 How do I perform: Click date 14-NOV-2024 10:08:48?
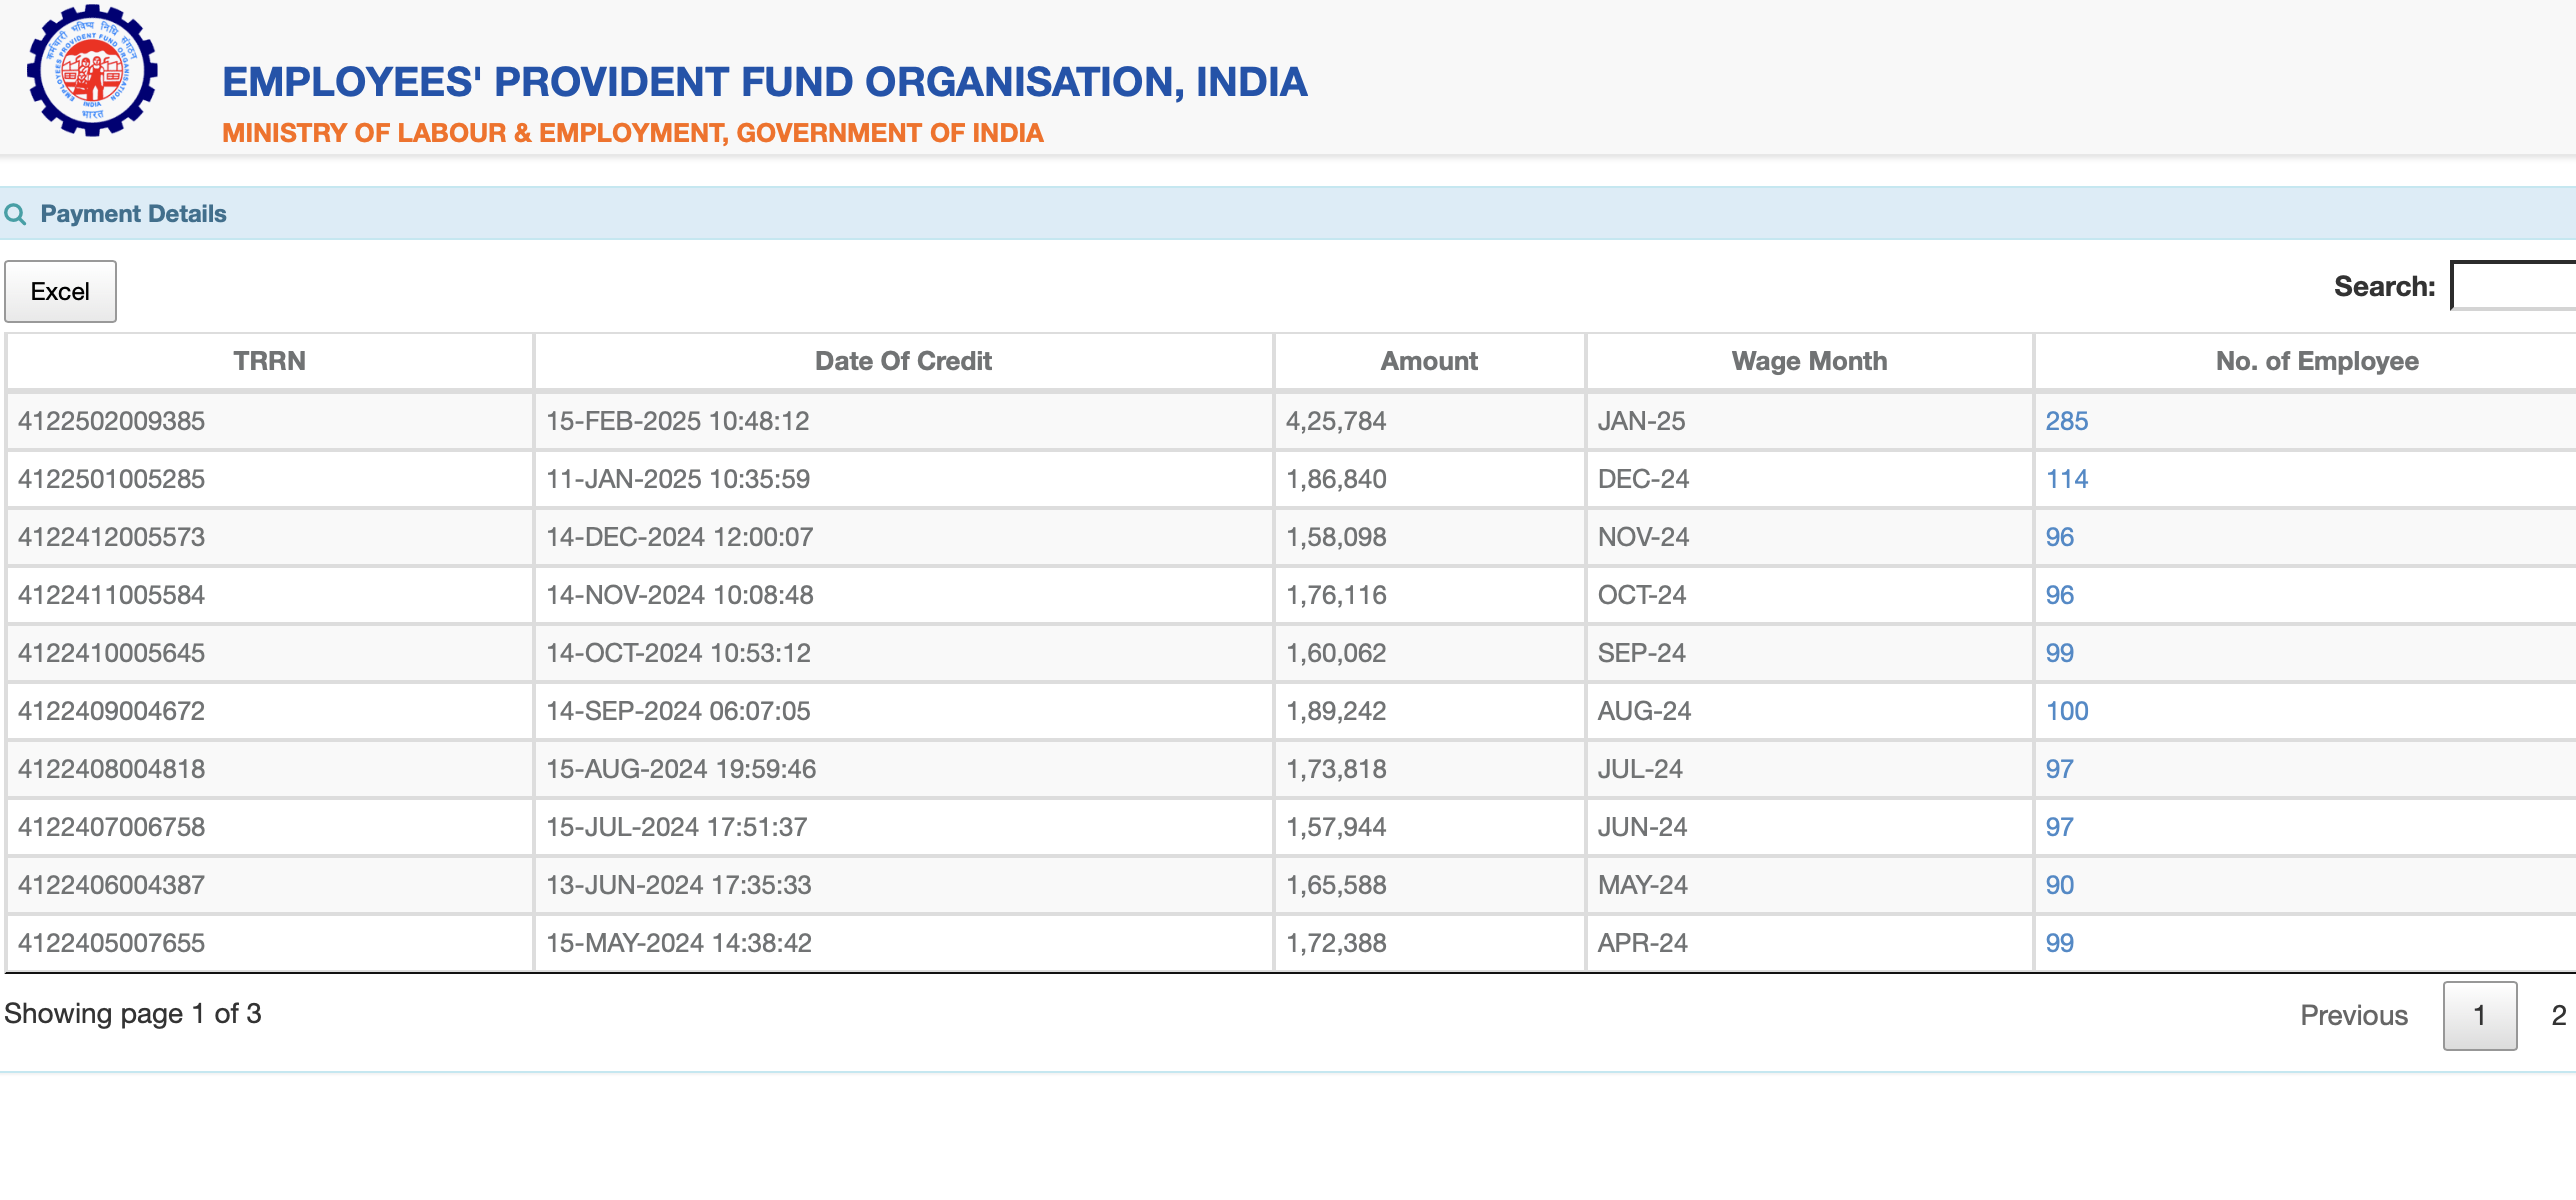tap(679, 595)
